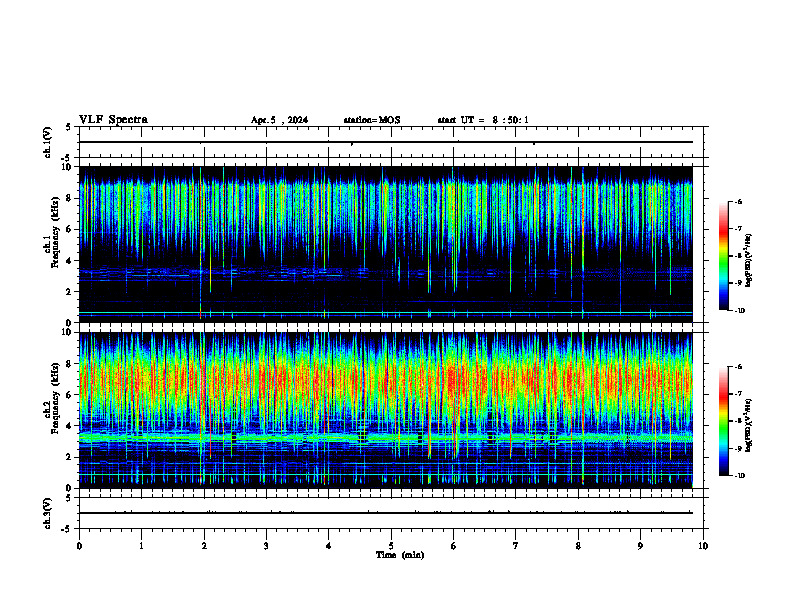Click time axis tick label '6'
The image size is (792, 612).
(454, 546)
